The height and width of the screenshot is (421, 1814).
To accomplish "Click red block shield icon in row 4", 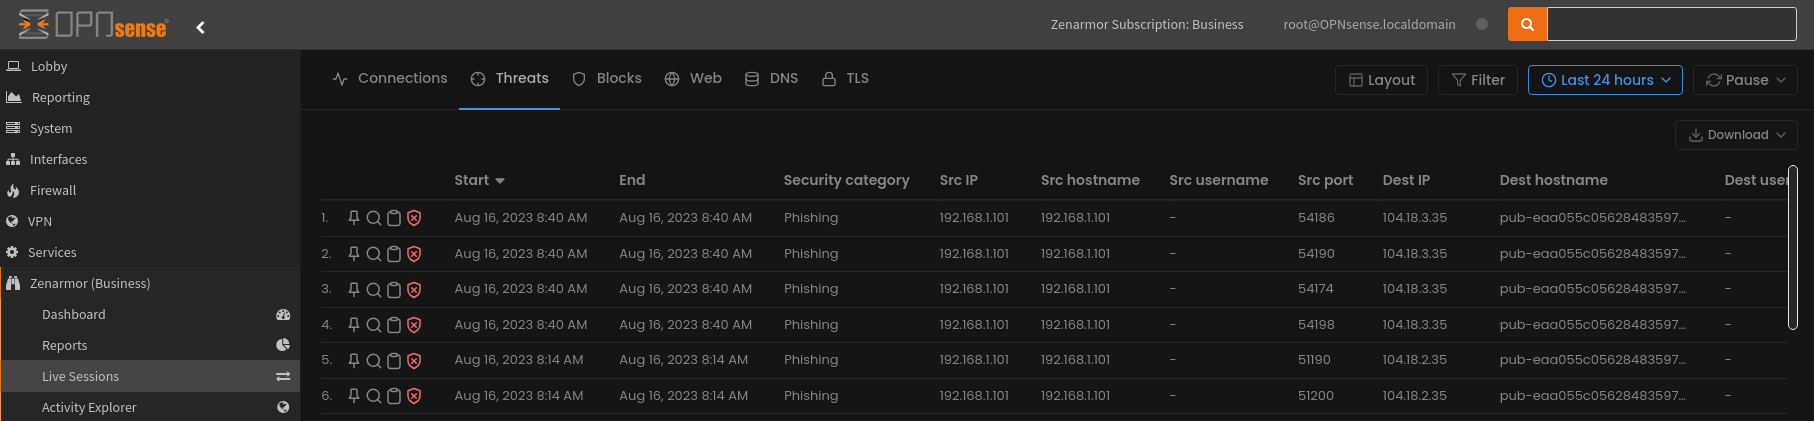I will (414, 325).
